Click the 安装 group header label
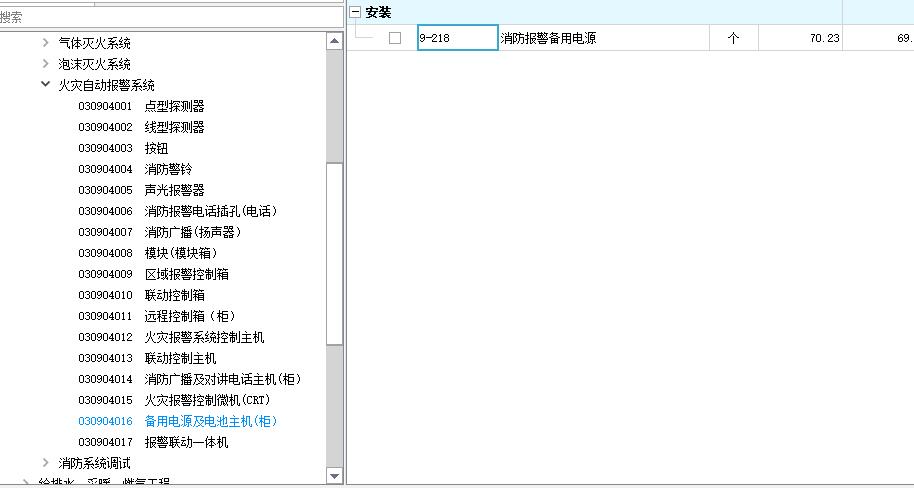This screenshot has width=914, height=488. [x=378, y=12]
